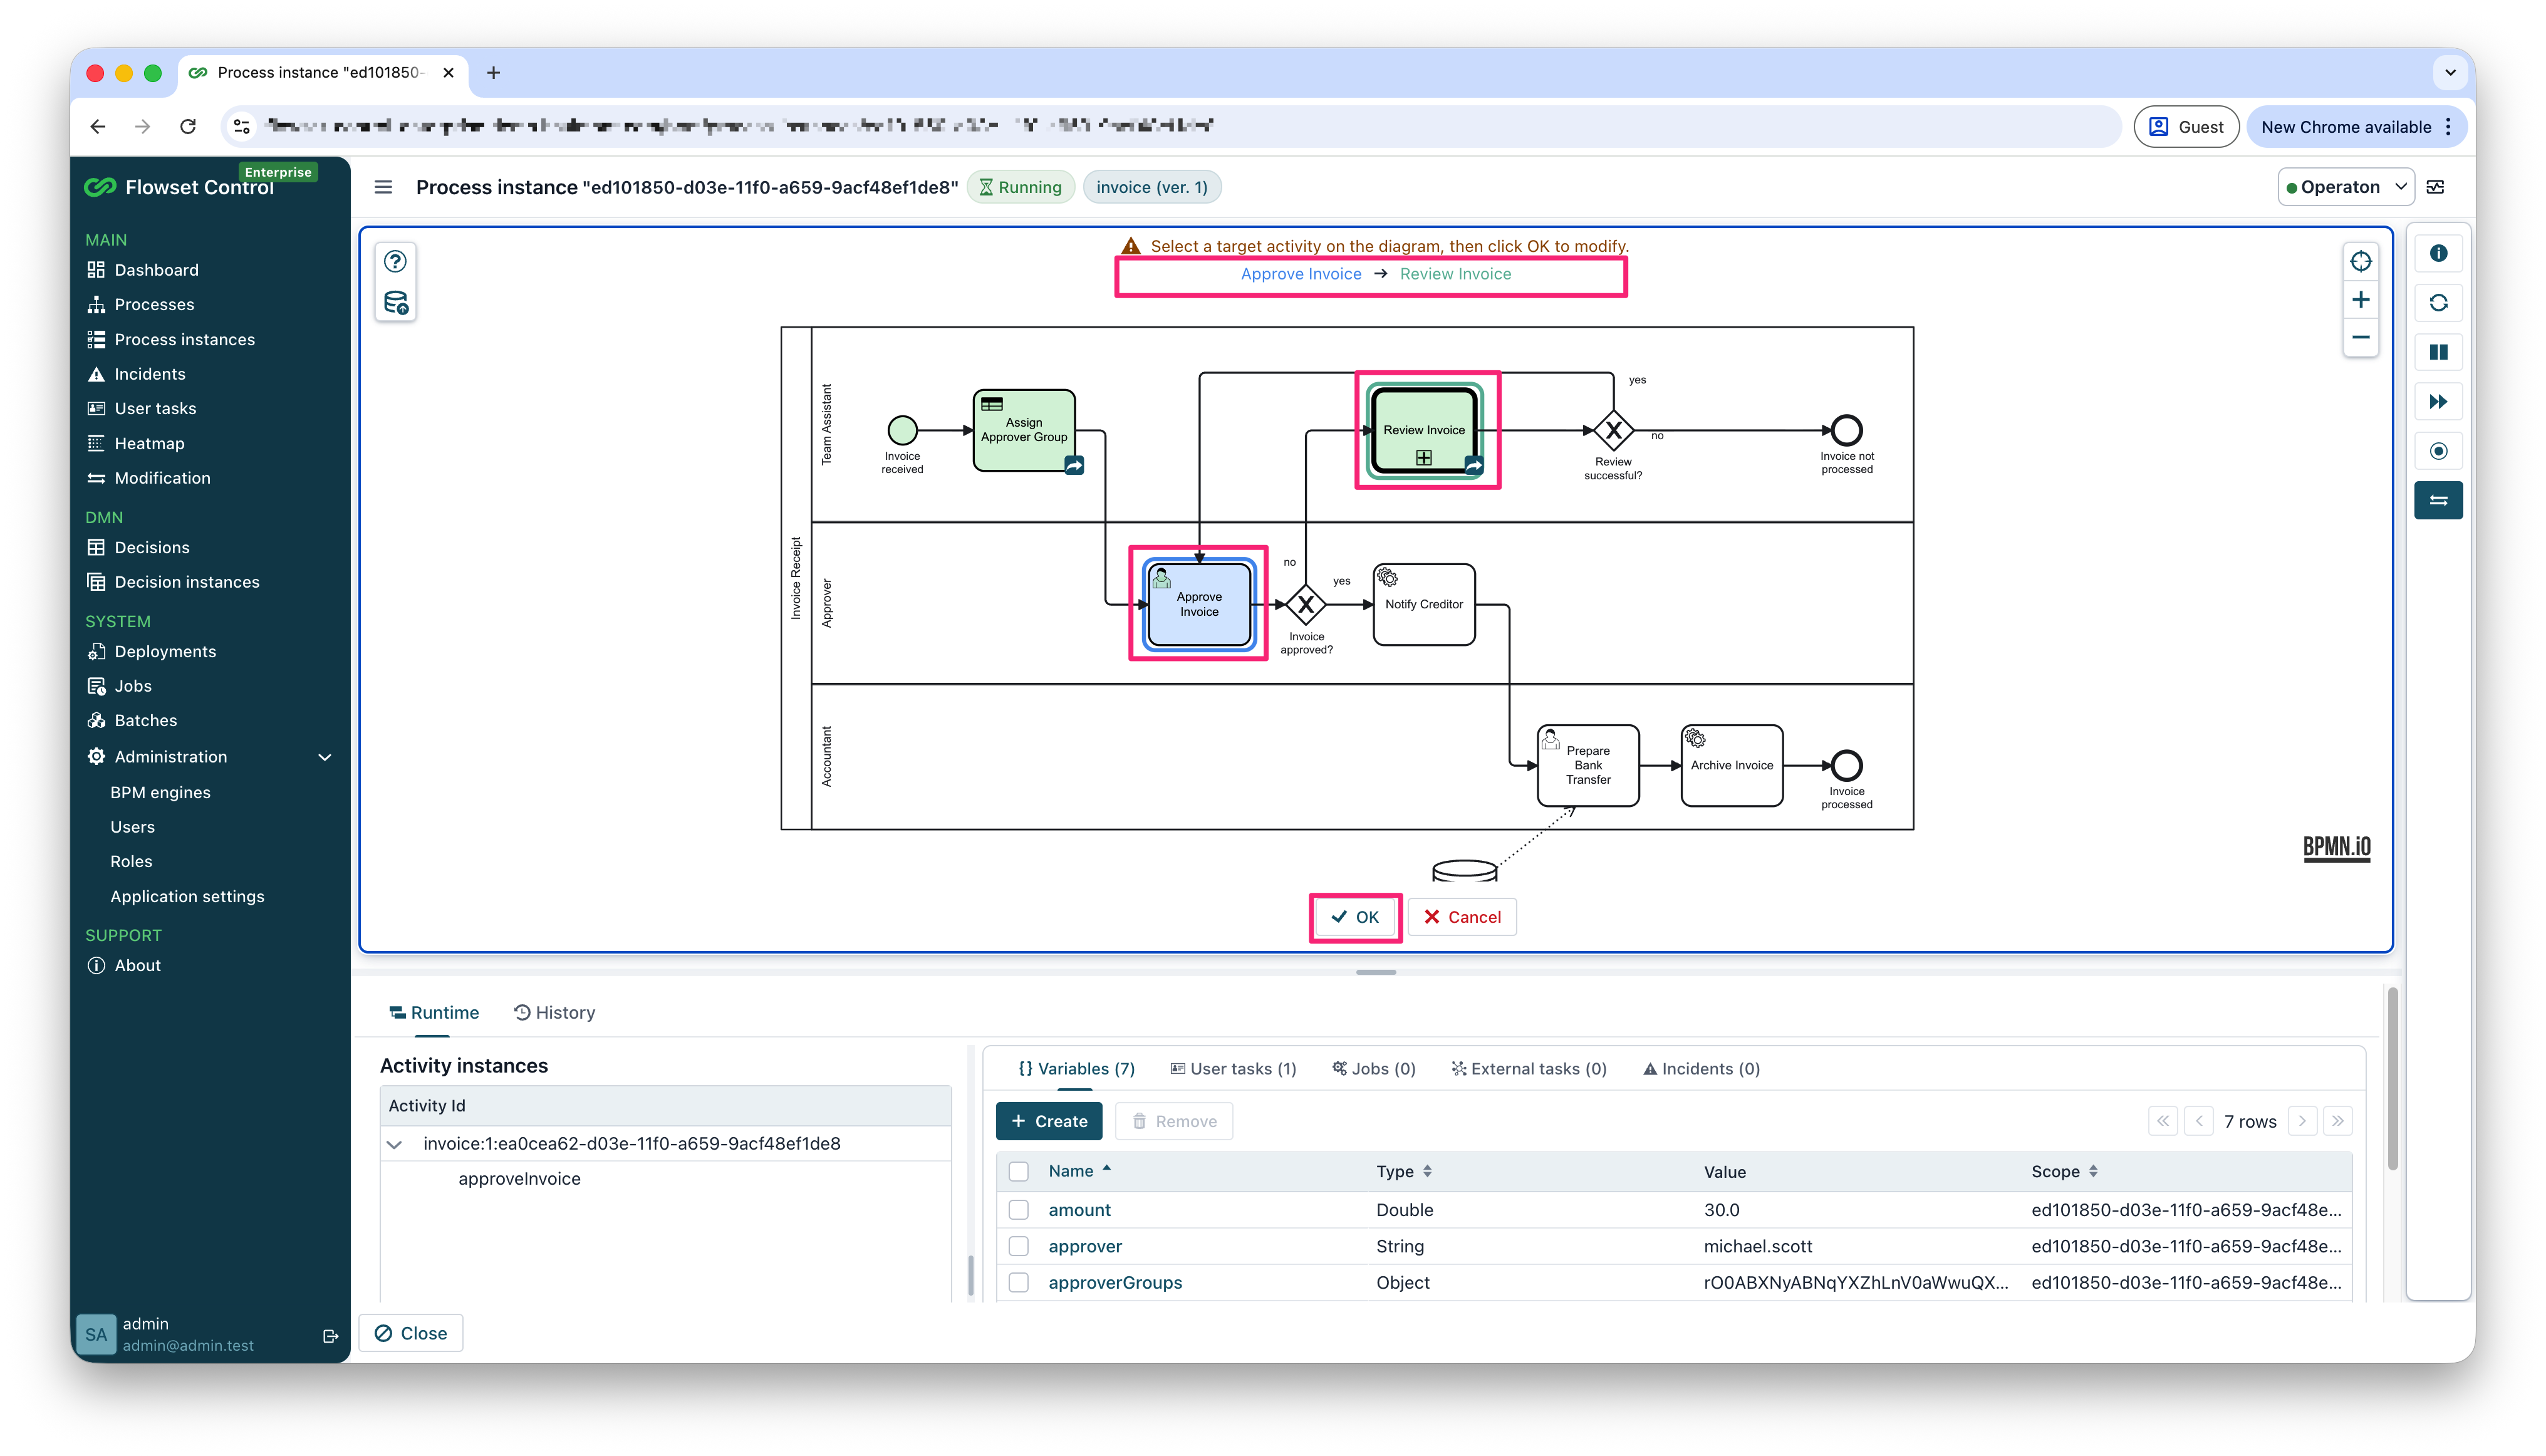Recenter the diagram with the crosshair icon

click(x=2360, y=261)
